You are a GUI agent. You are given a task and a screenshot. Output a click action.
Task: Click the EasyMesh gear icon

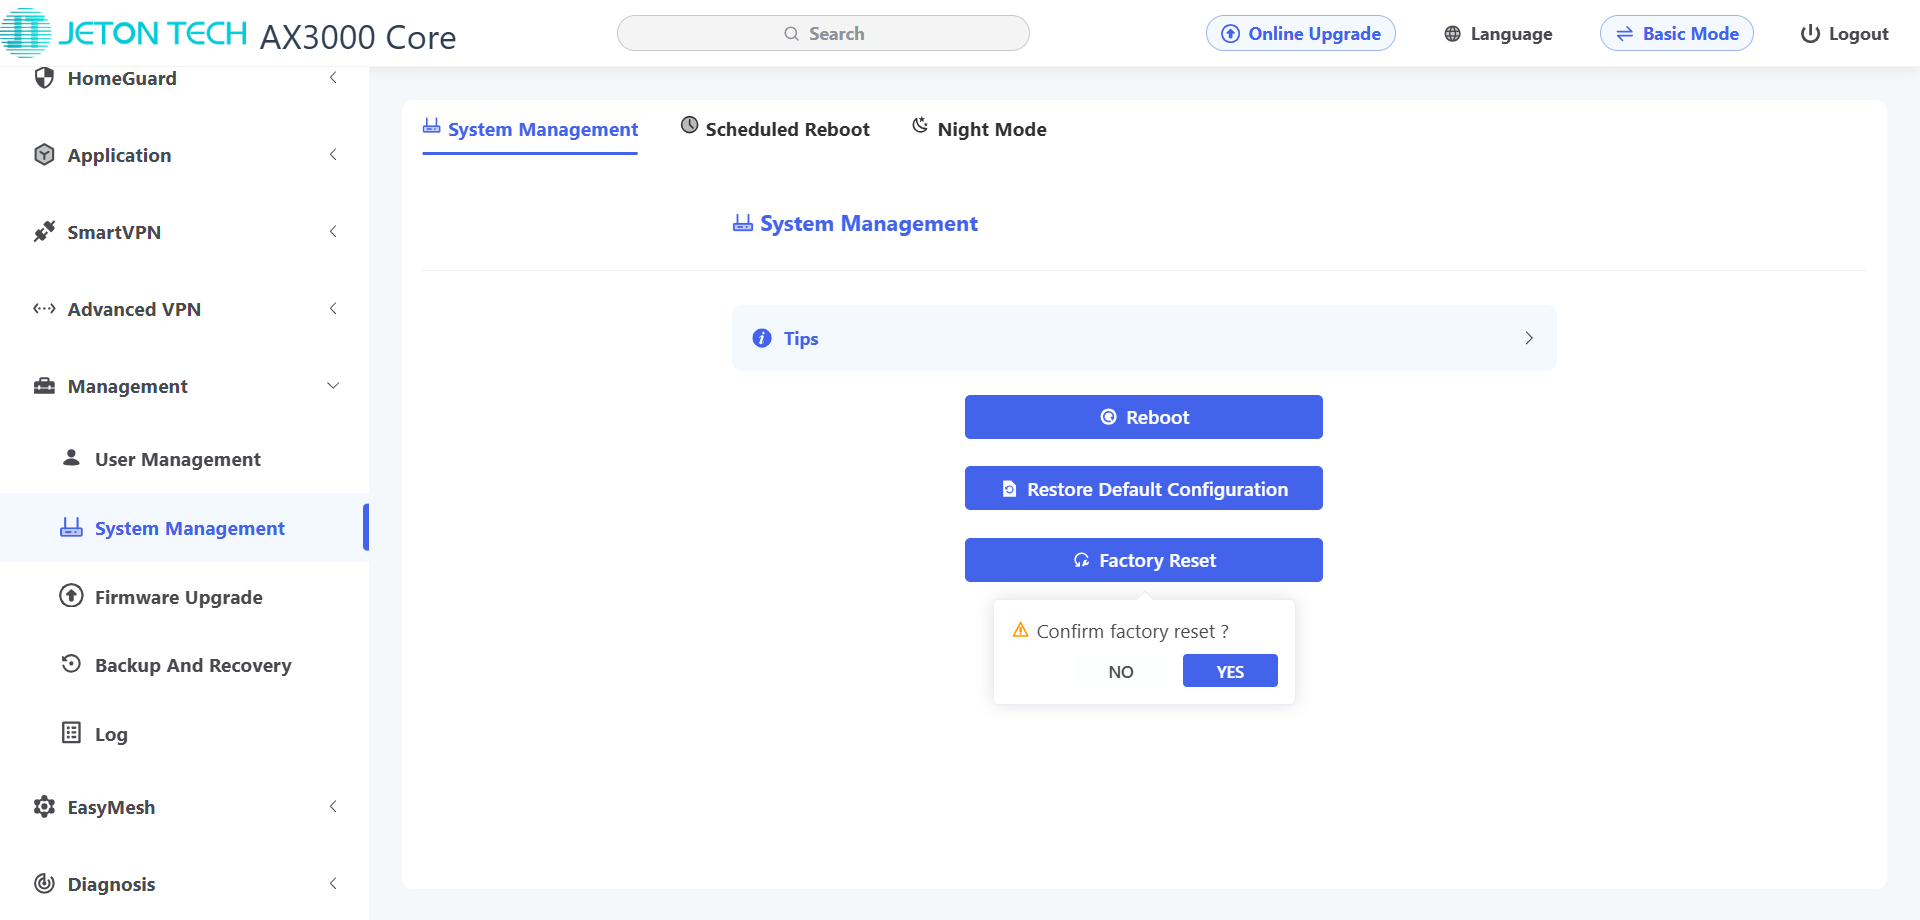[44, 807]
